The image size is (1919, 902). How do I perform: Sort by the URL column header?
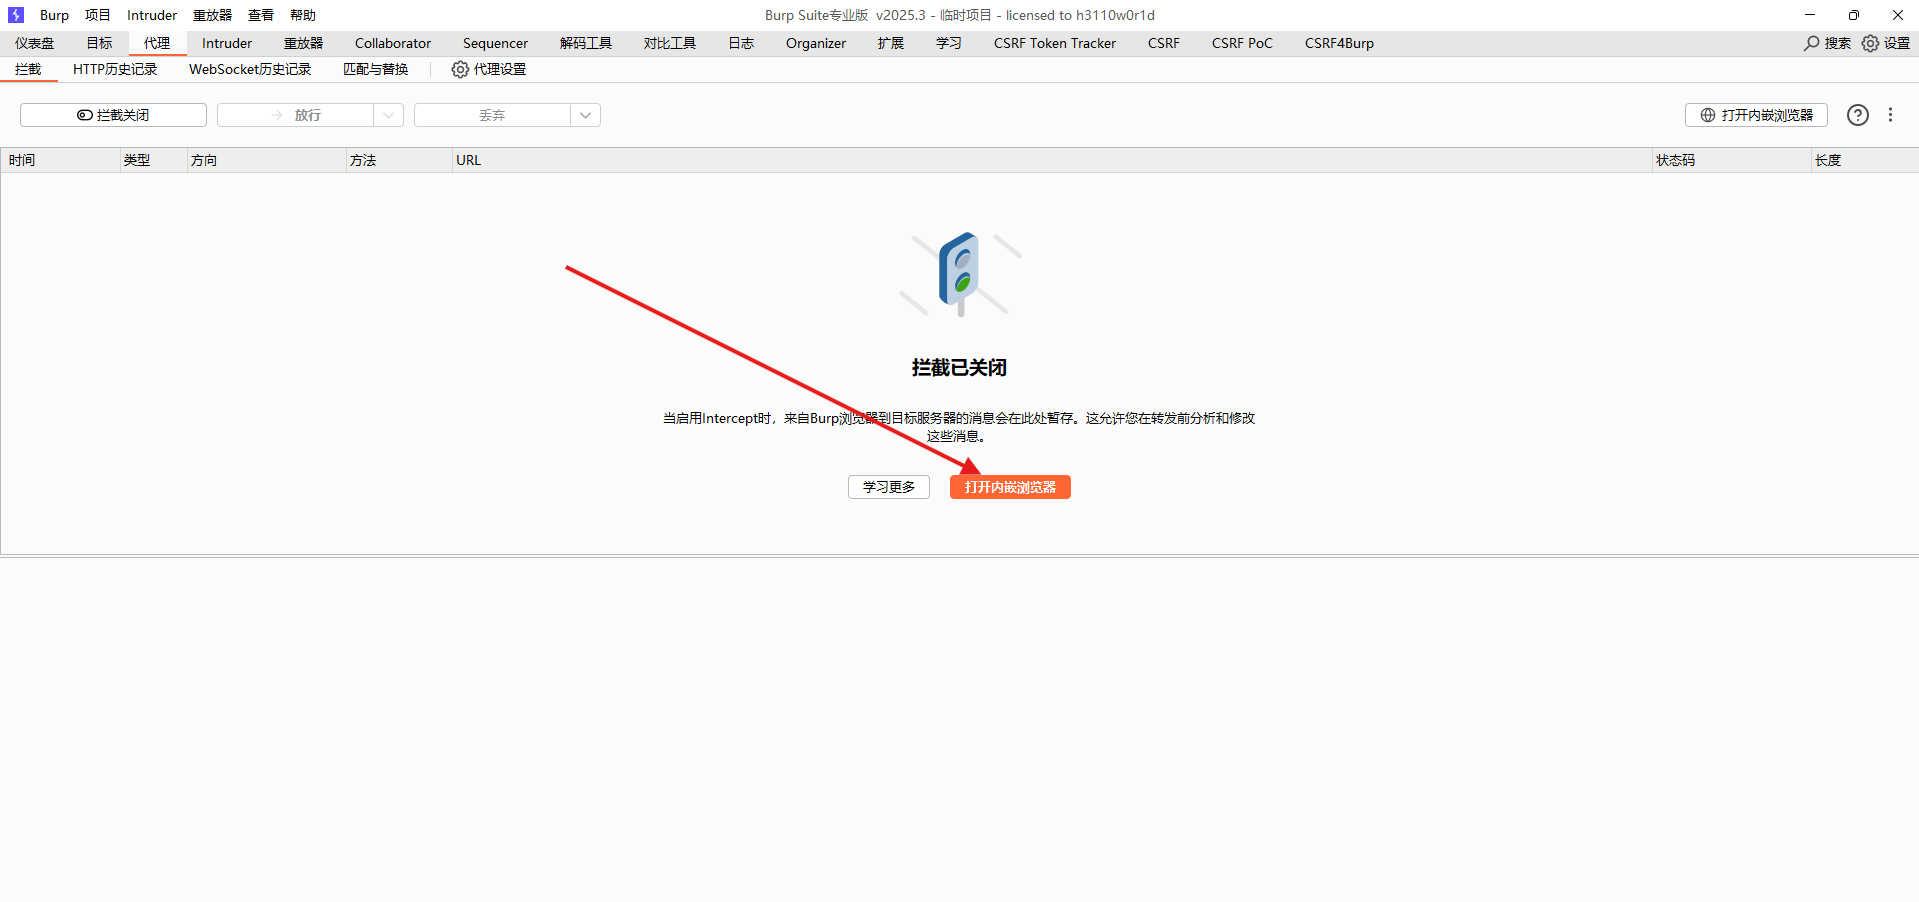point(1052,160)
